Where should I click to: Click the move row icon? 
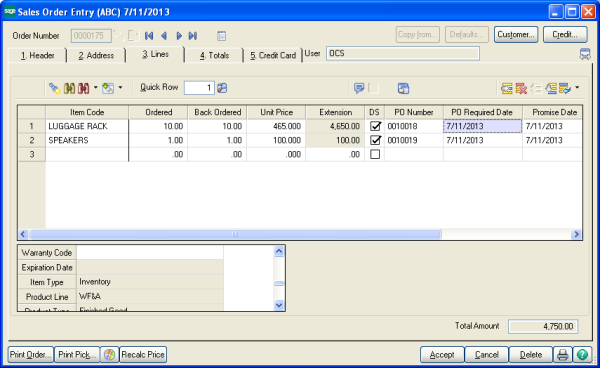click(x=551, y=88)
